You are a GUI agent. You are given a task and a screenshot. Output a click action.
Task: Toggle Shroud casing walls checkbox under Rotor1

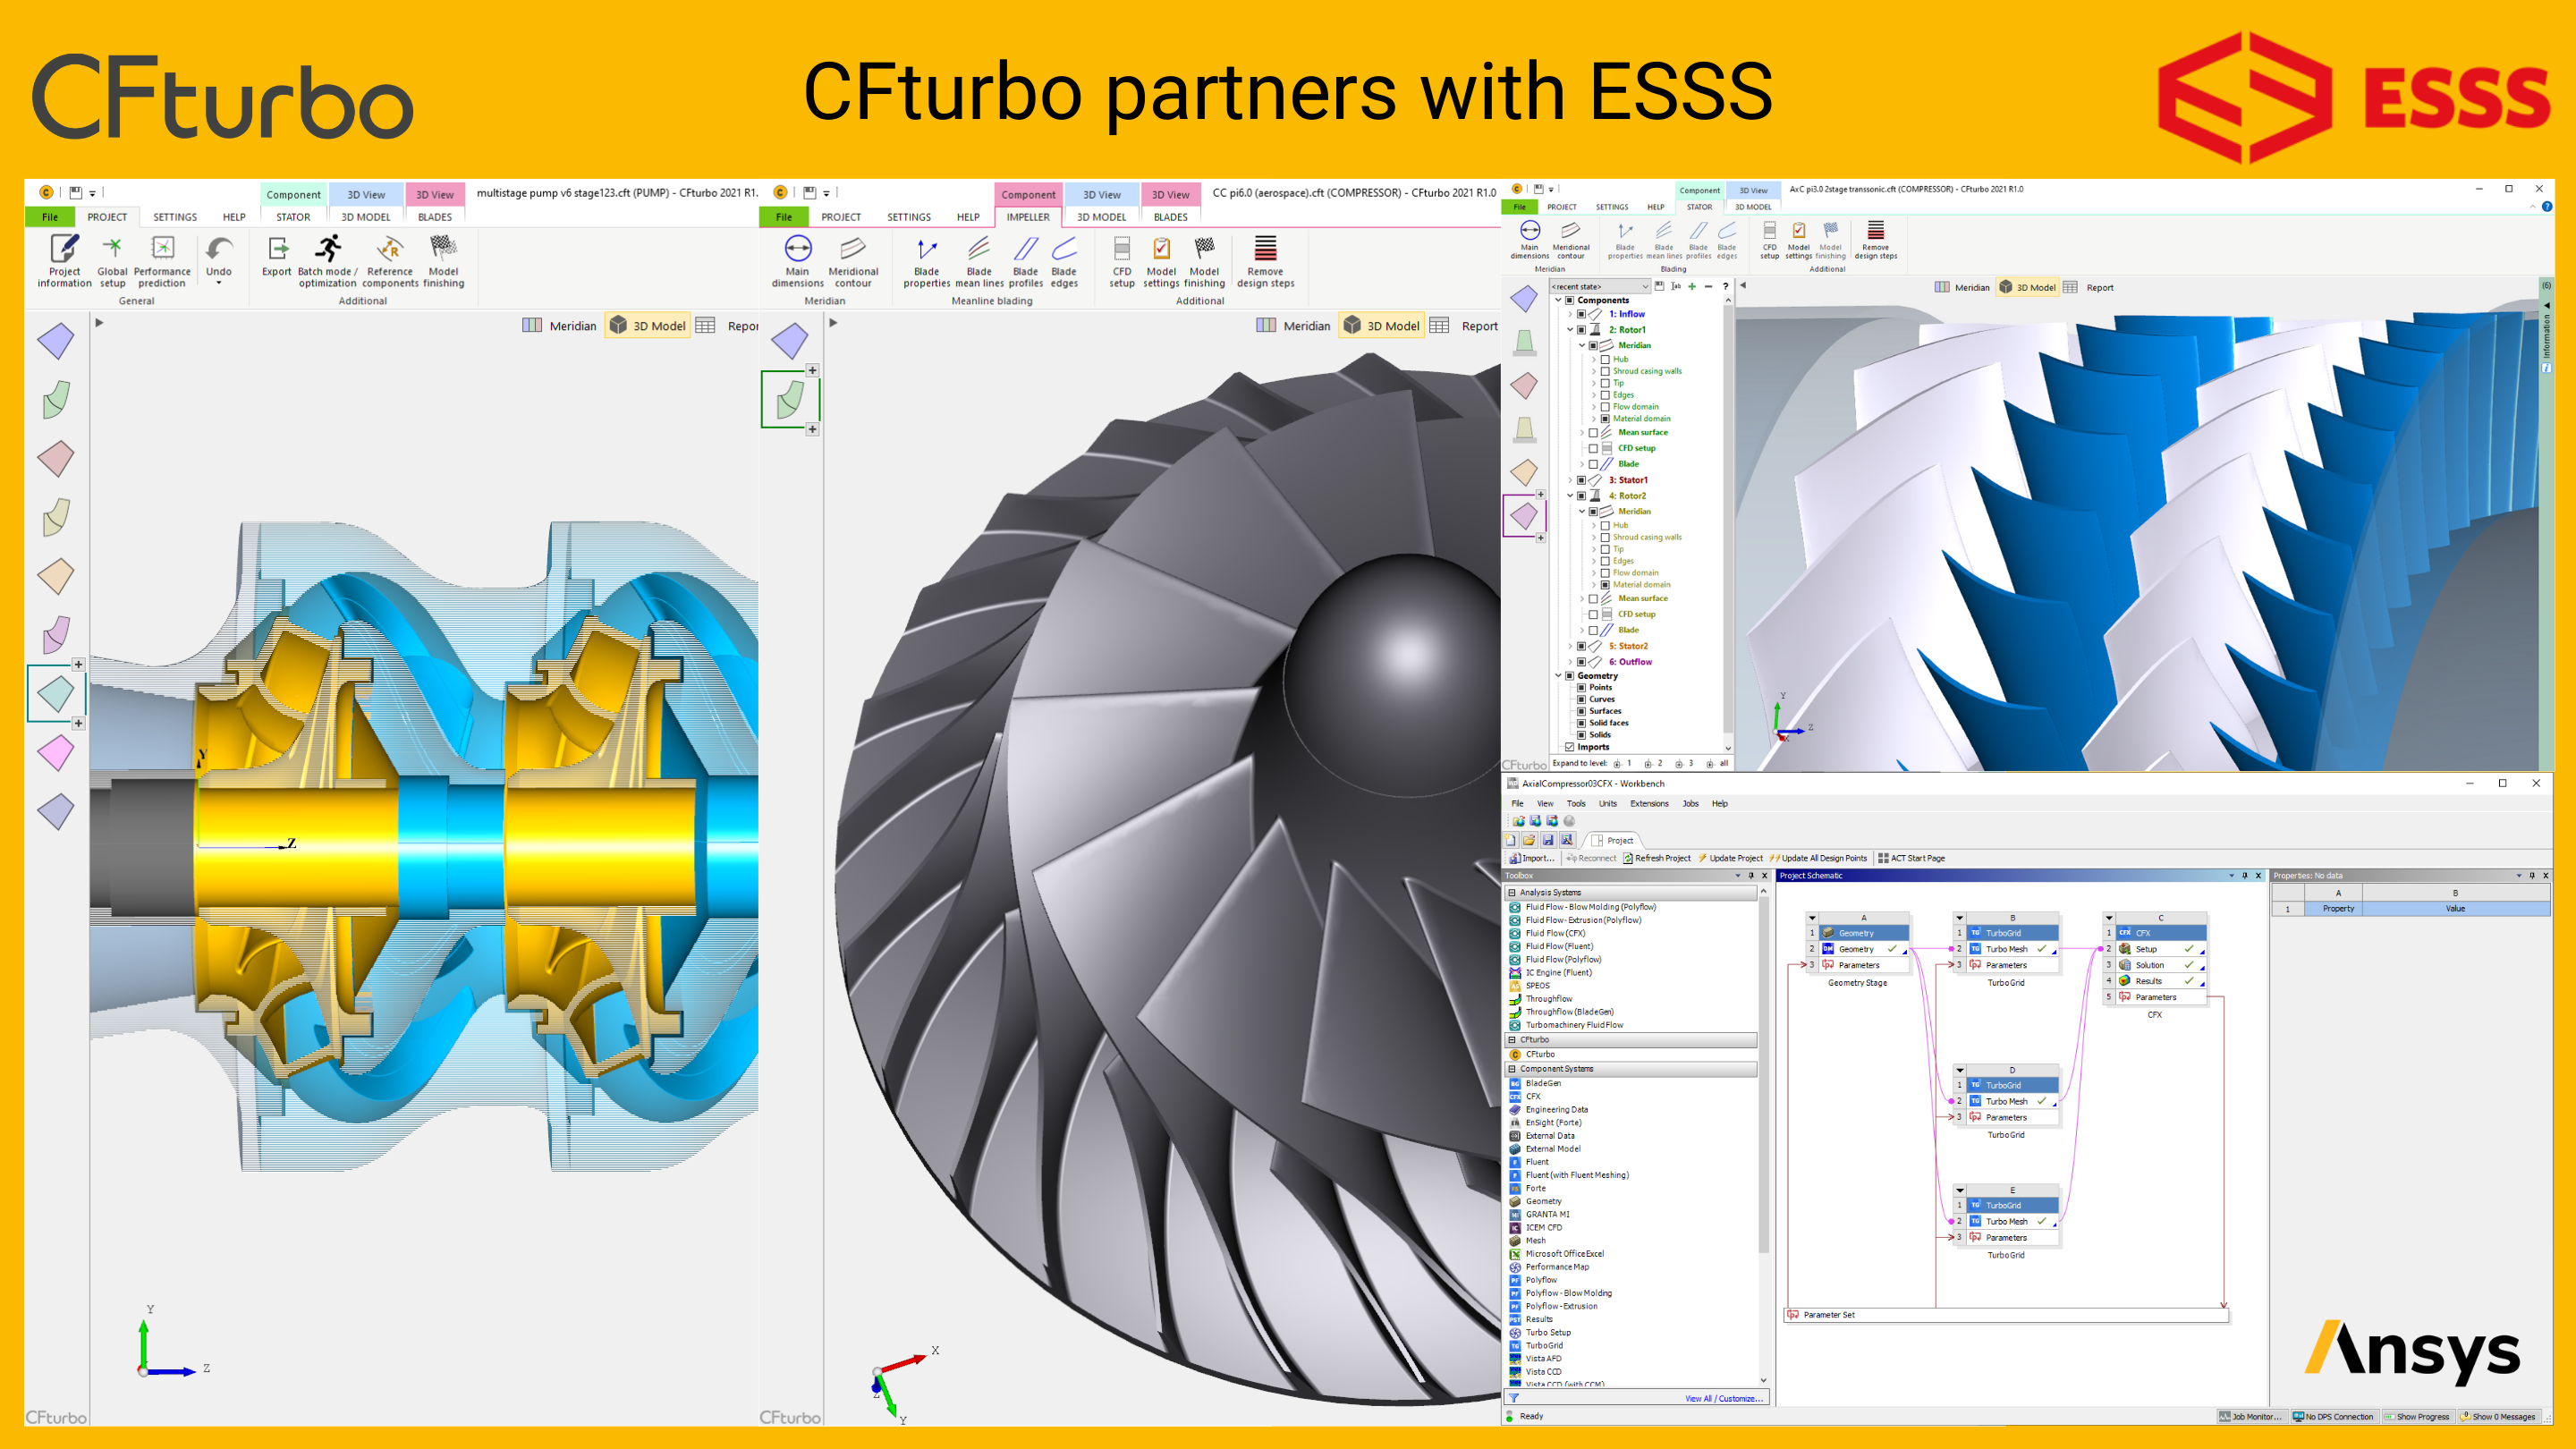pos(1605,371)
